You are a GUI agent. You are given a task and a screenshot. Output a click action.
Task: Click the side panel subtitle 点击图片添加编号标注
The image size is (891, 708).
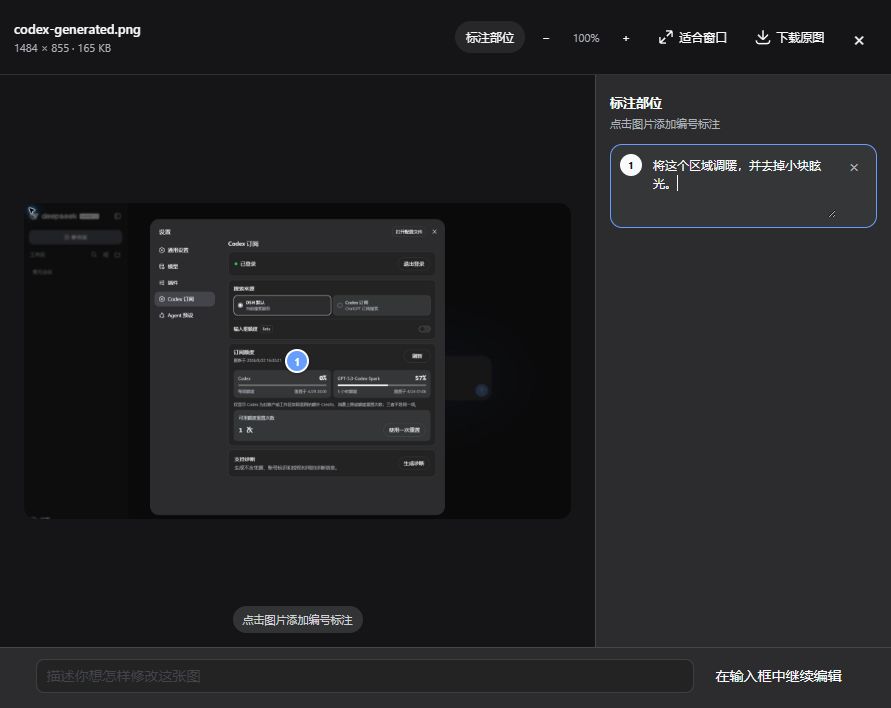pyautogui.click(x=665, y=124)
